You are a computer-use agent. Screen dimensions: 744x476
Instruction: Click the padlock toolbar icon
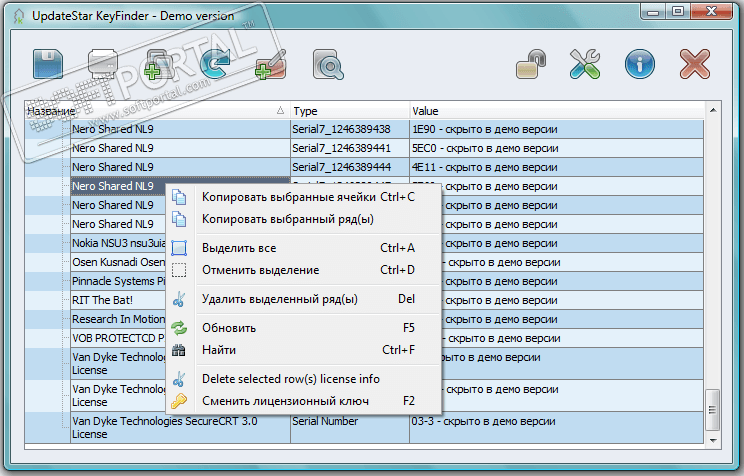pos(530,66)
